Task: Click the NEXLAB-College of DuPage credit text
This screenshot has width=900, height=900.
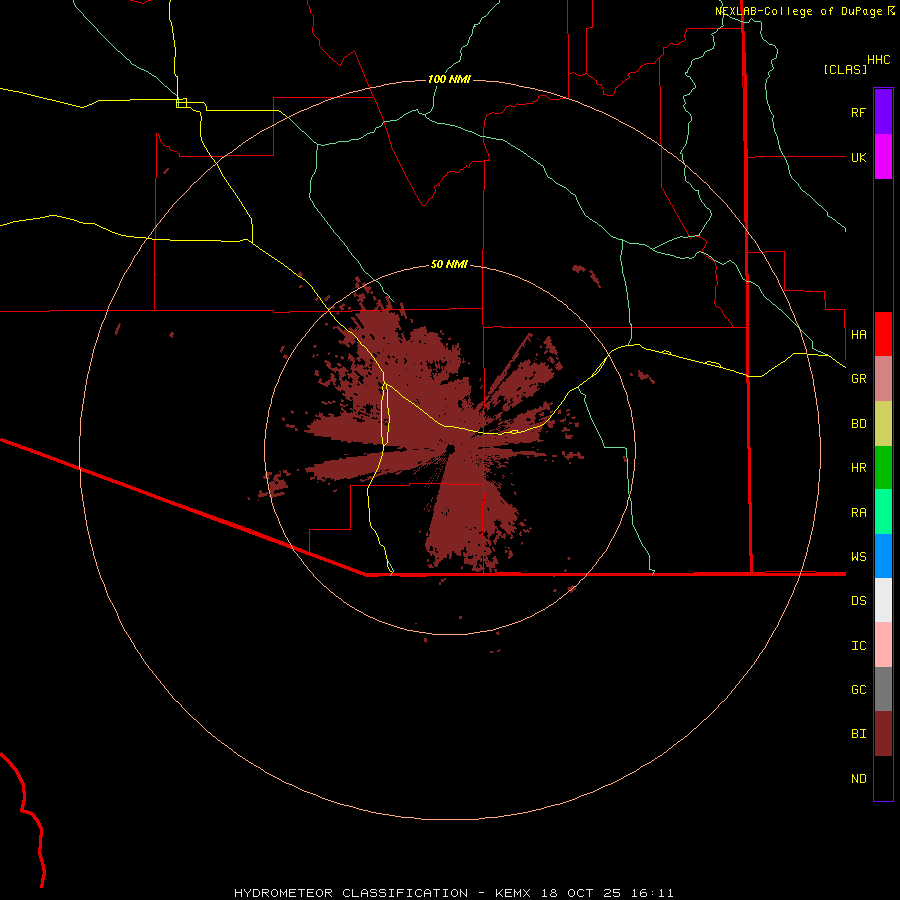Action: tap(800, 11)
